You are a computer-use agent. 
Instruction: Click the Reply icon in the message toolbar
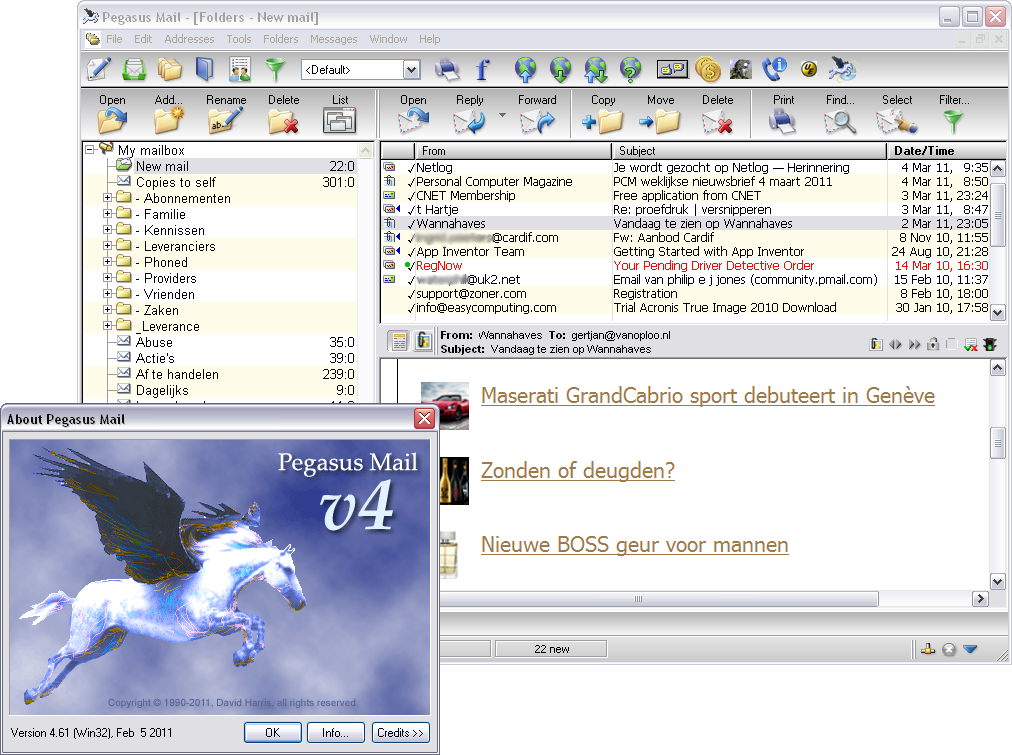coord(468,121)
